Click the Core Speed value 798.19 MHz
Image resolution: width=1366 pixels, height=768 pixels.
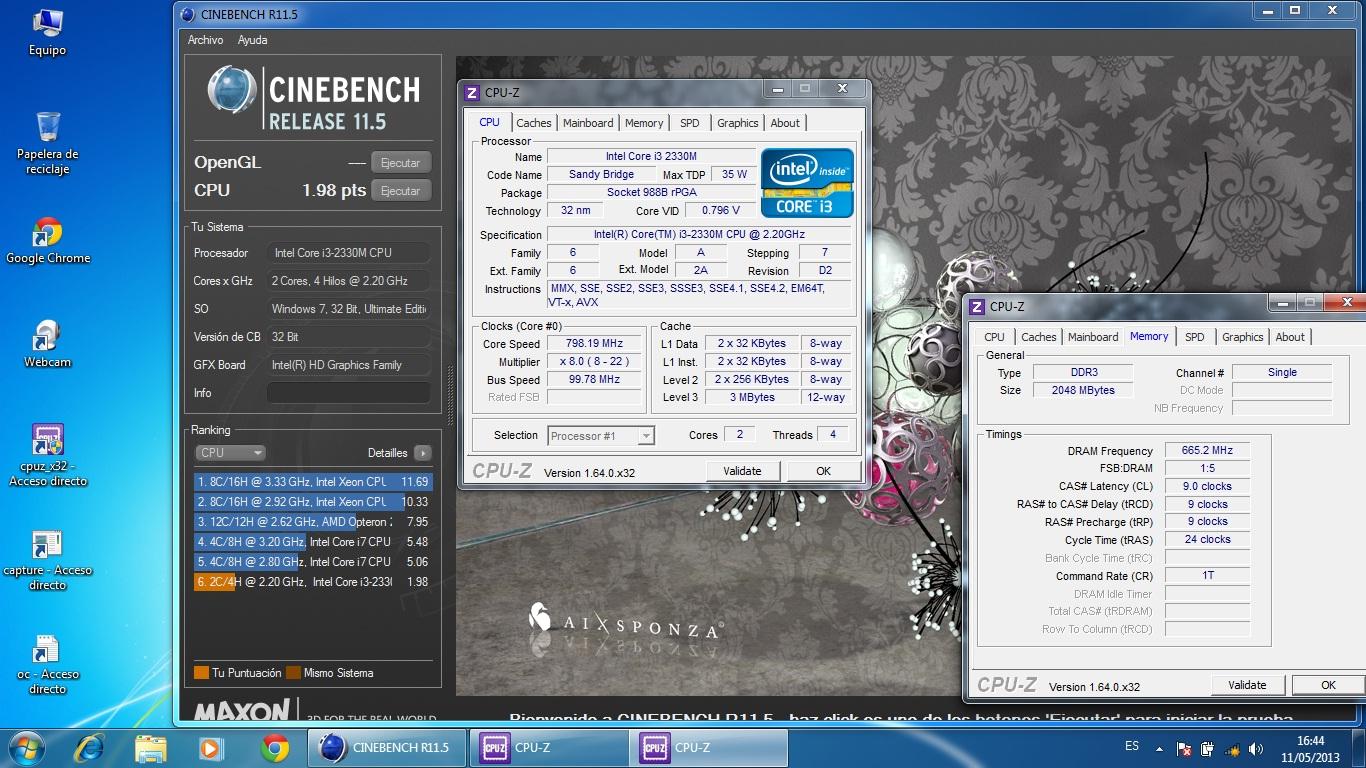point(594,344)
